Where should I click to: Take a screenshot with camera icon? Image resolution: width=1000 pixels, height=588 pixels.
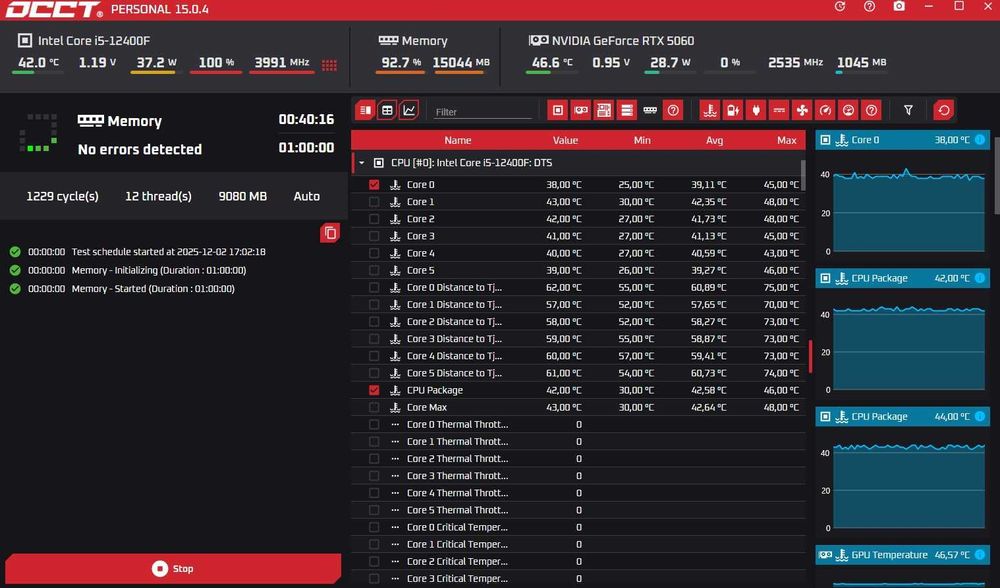tap(899, 6)
